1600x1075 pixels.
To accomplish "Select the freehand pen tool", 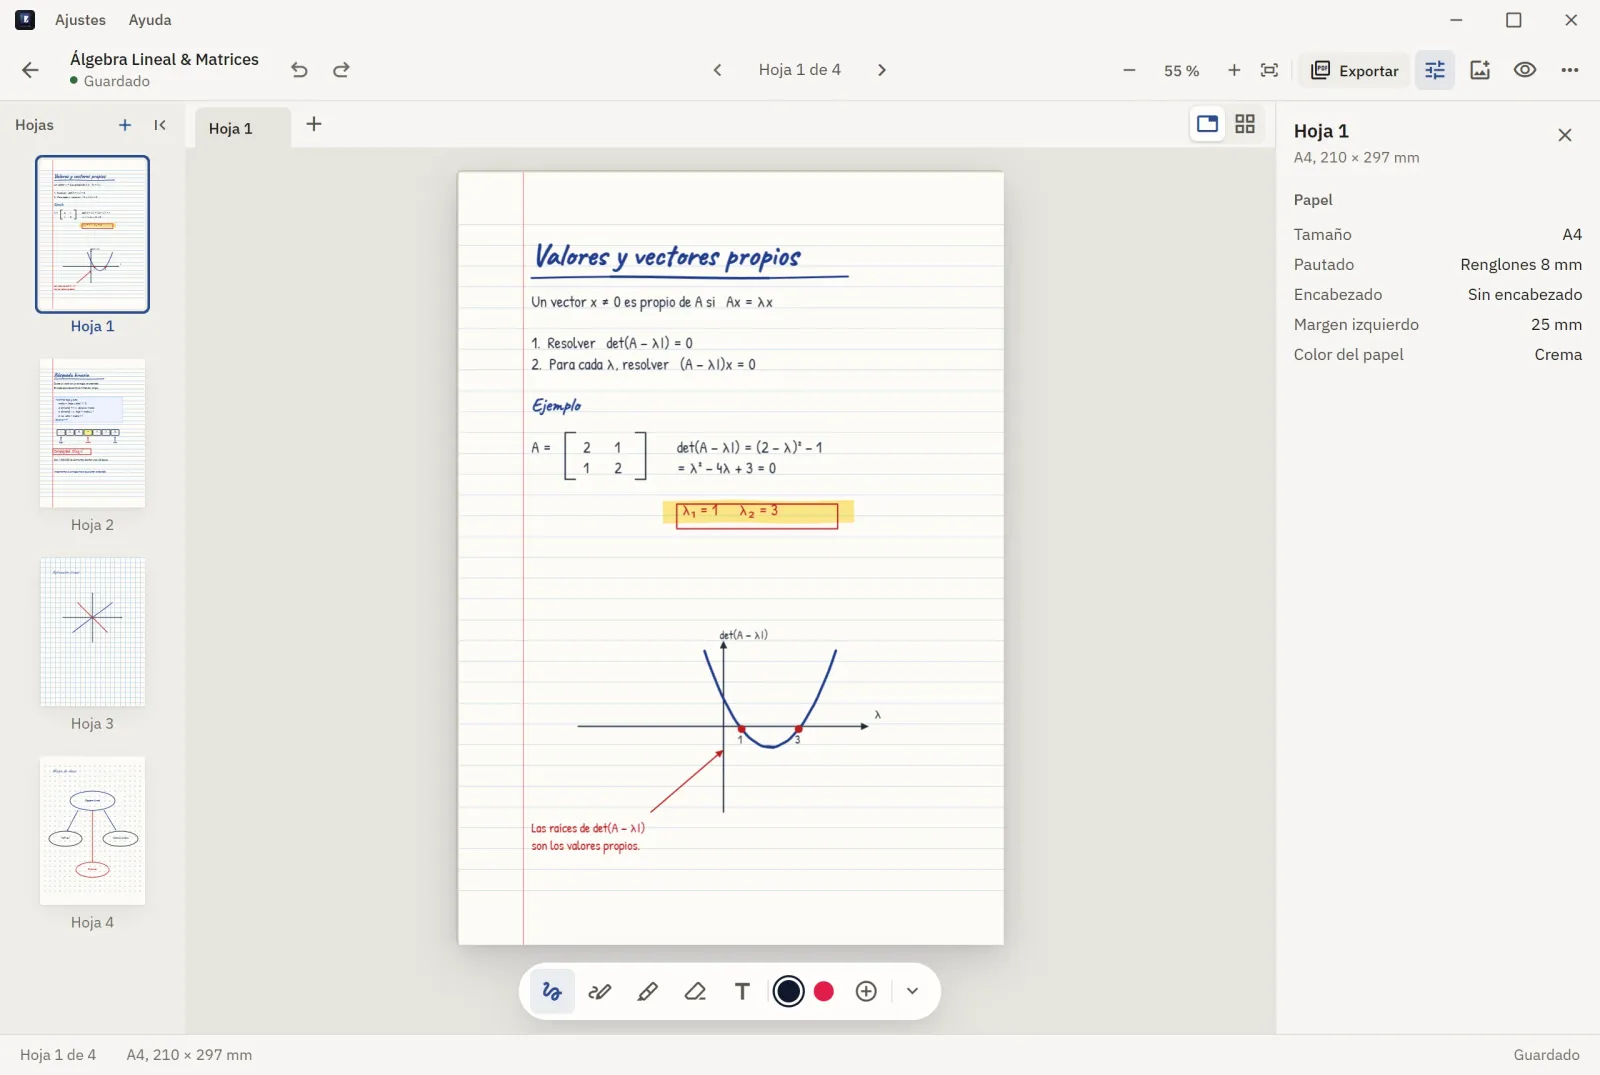I will tap(552, 991).
